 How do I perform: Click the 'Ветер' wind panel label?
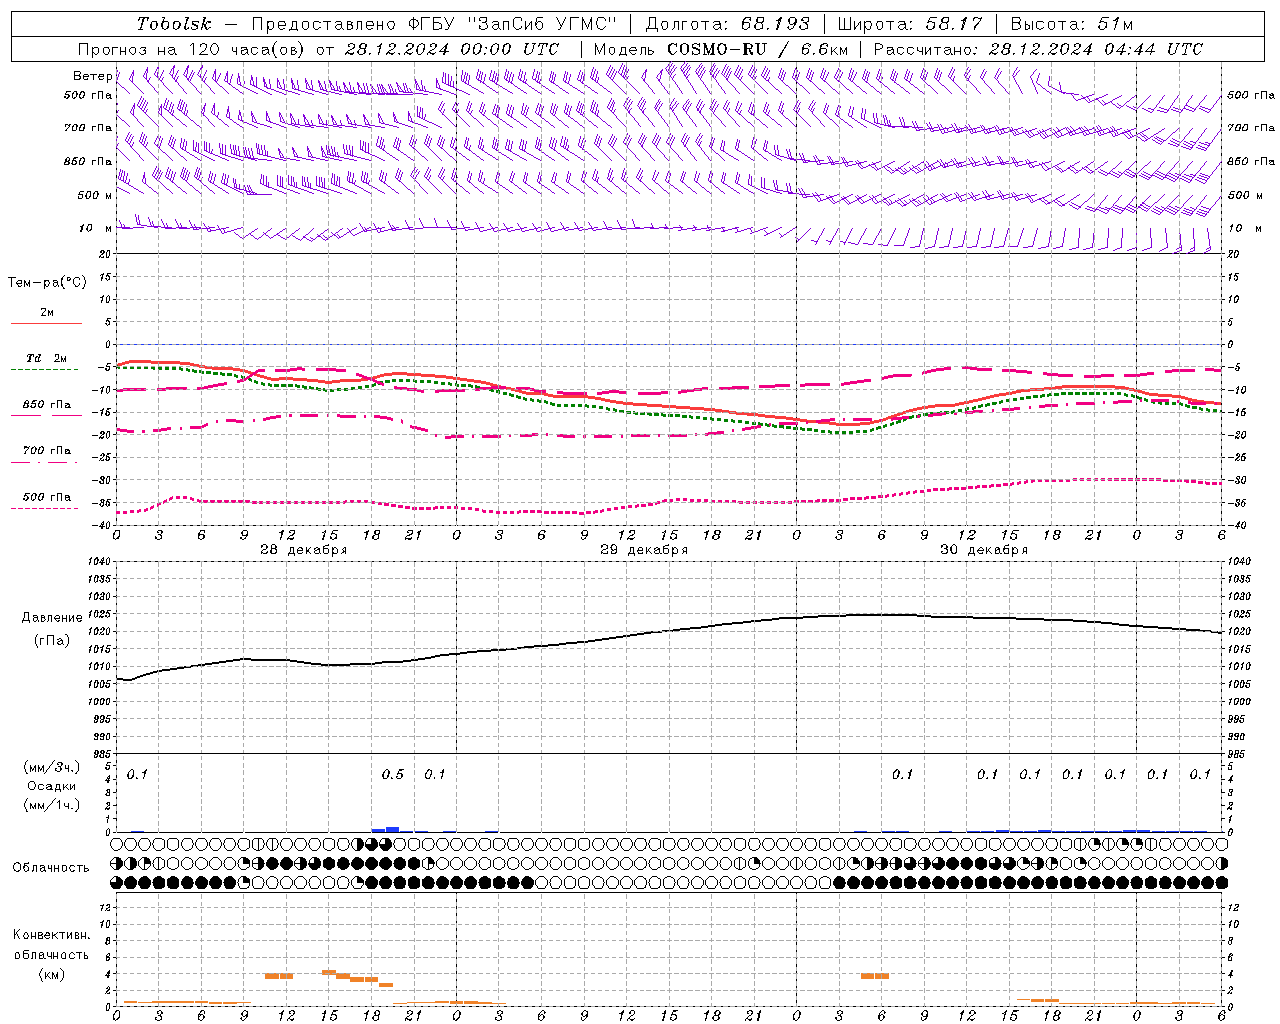92,76
